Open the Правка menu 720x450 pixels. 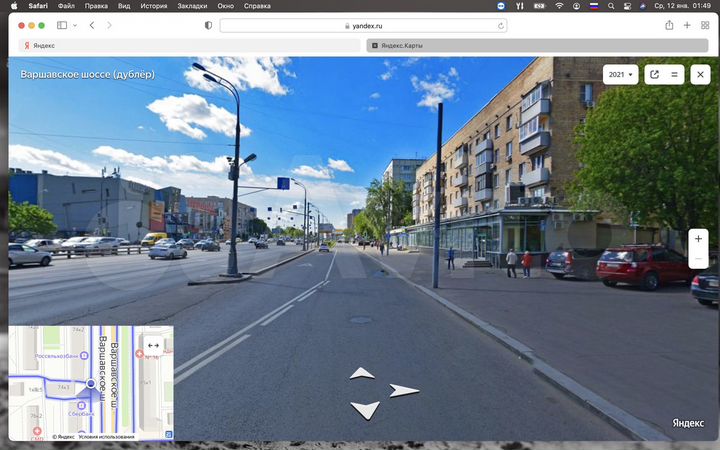(x=96, y=6)
